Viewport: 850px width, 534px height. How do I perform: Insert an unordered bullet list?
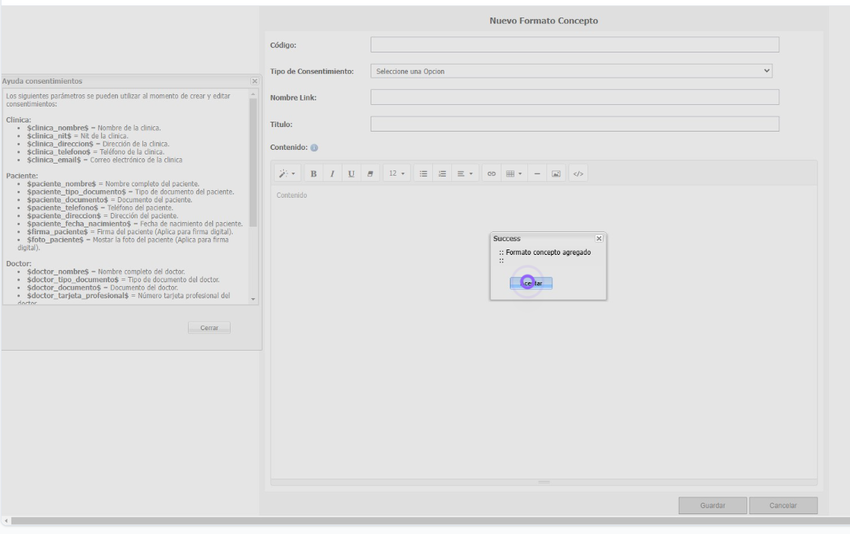pyautogui.click(x=423, y=173)
